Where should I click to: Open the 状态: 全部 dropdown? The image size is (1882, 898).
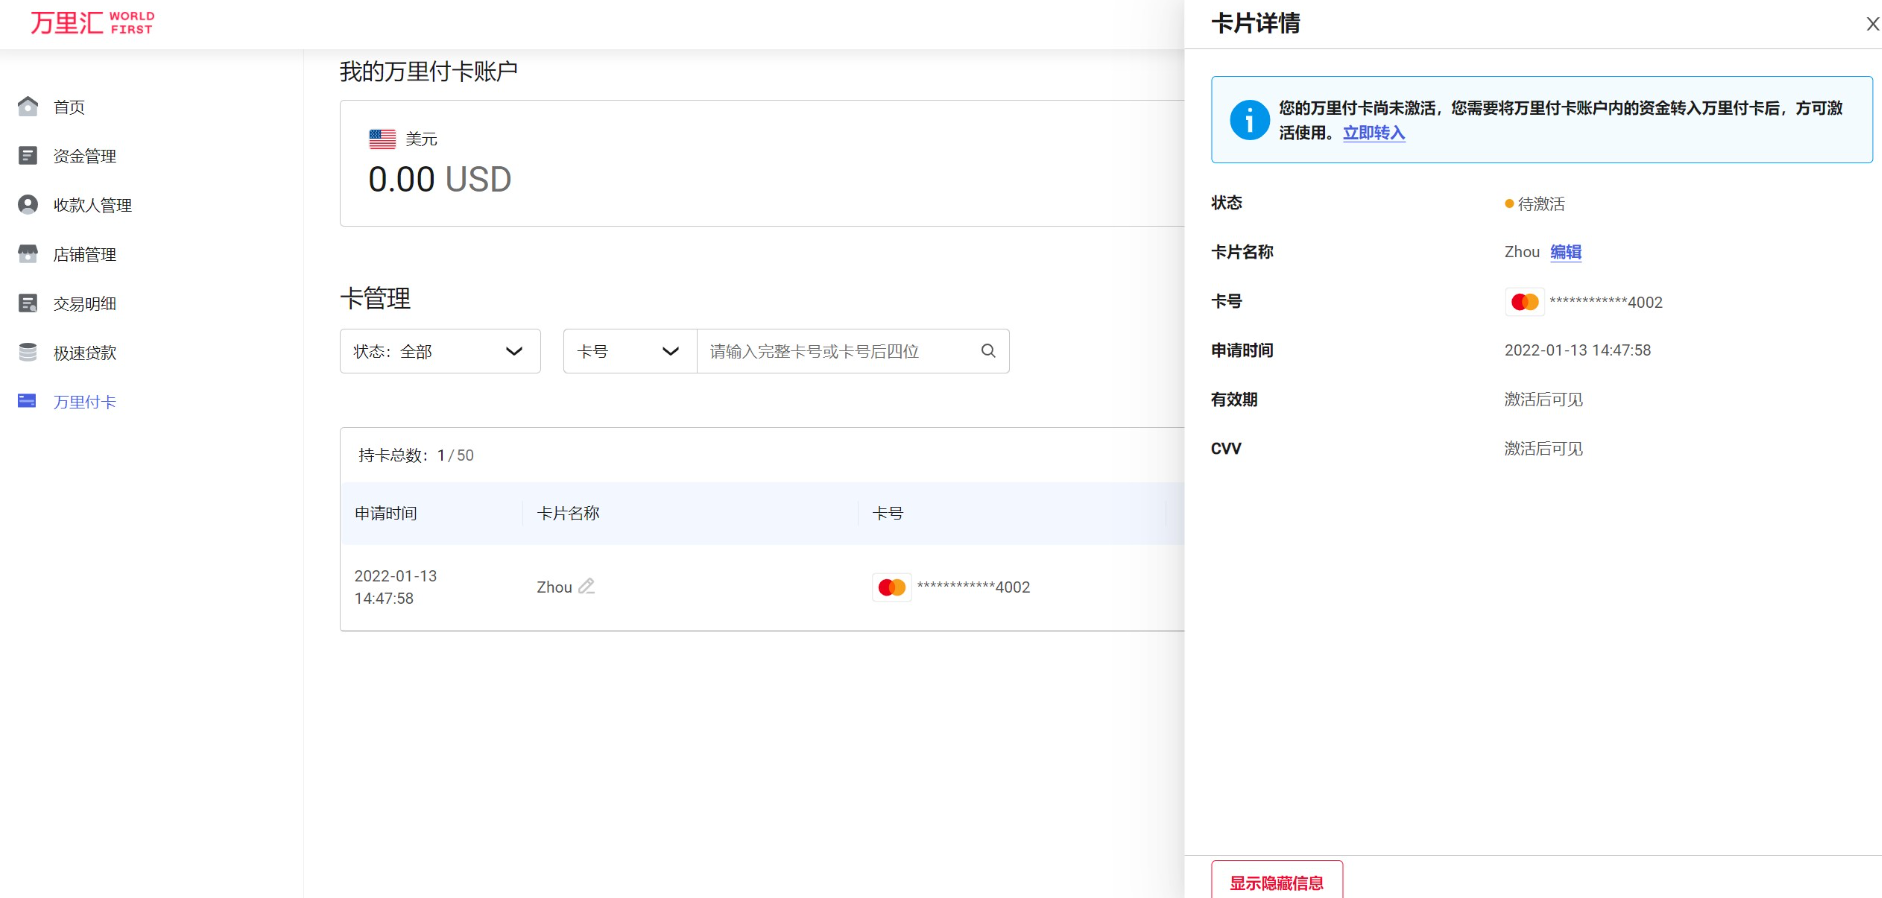coord(440,351)
